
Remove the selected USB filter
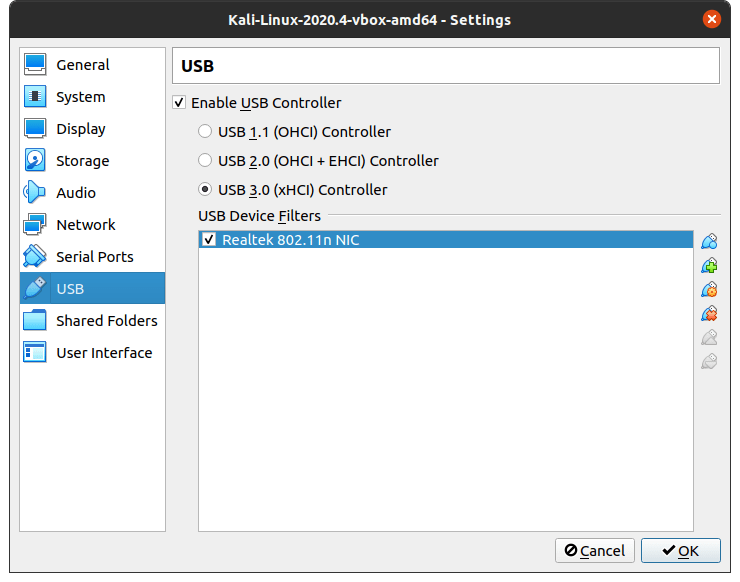709,313
